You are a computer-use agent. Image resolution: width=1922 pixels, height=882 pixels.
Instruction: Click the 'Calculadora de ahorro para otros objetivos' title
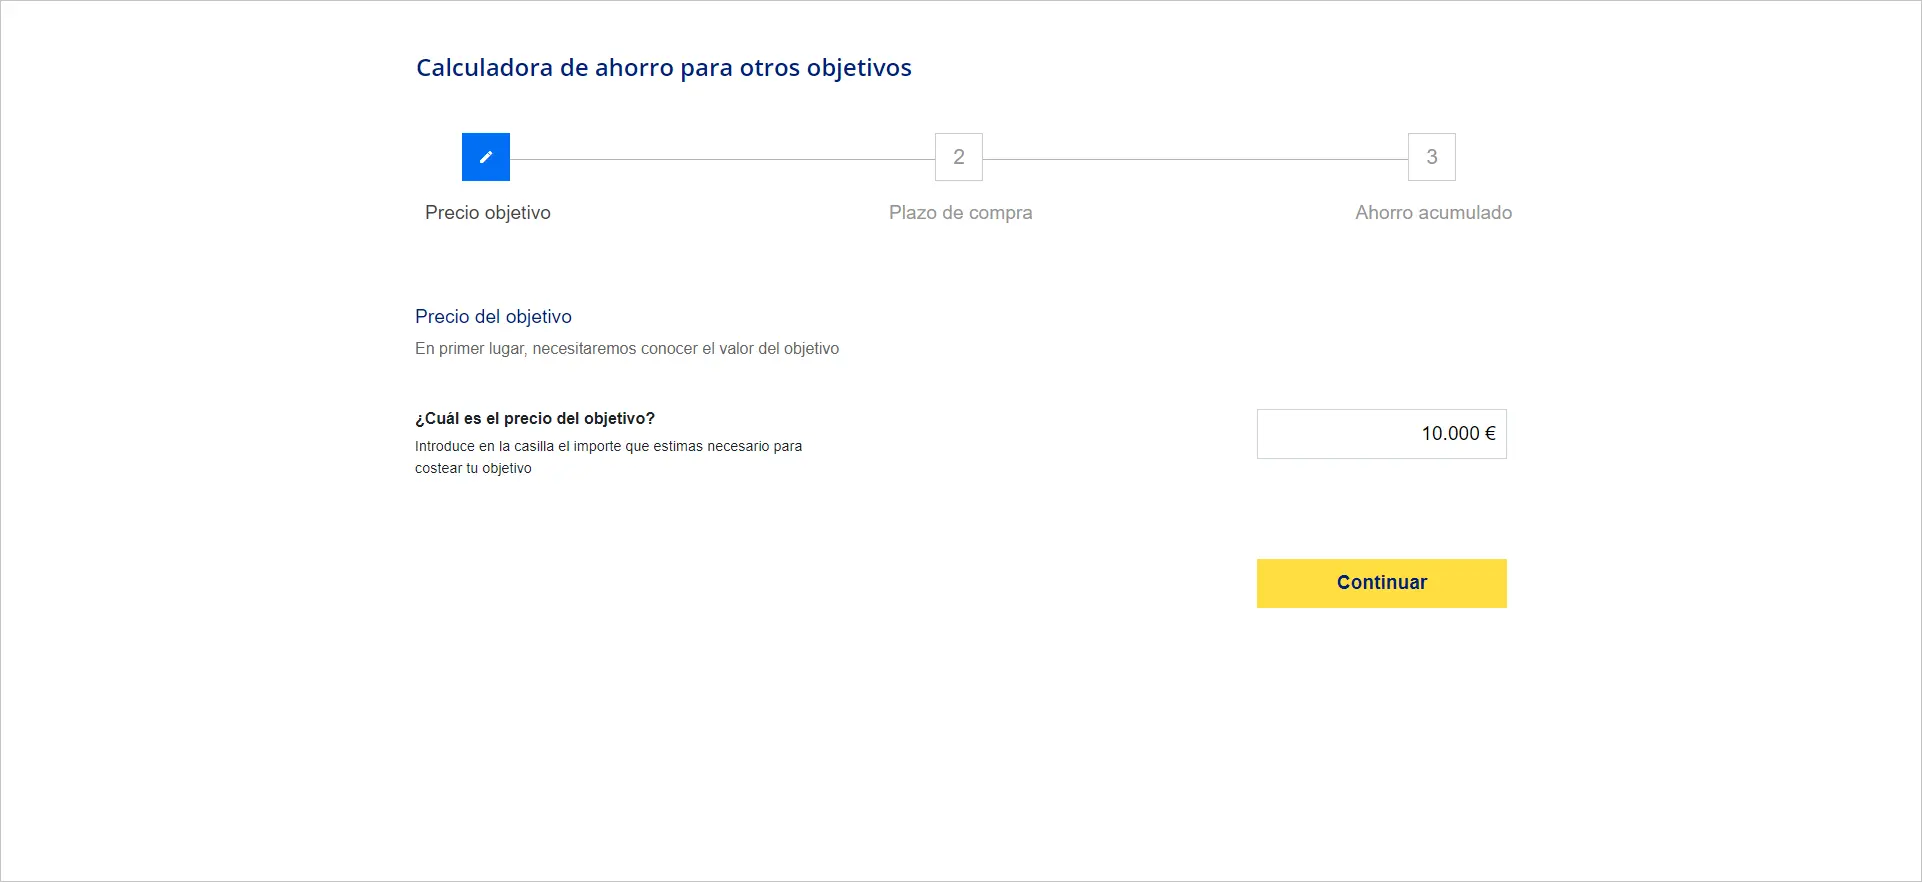664,68
